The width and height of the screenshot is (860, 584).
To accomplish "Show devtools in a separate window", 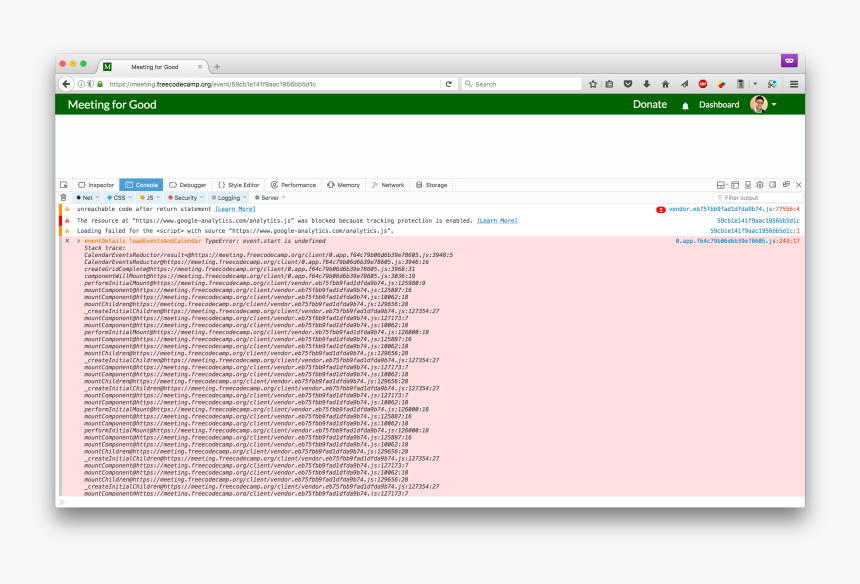I will (x=786, y=185).
